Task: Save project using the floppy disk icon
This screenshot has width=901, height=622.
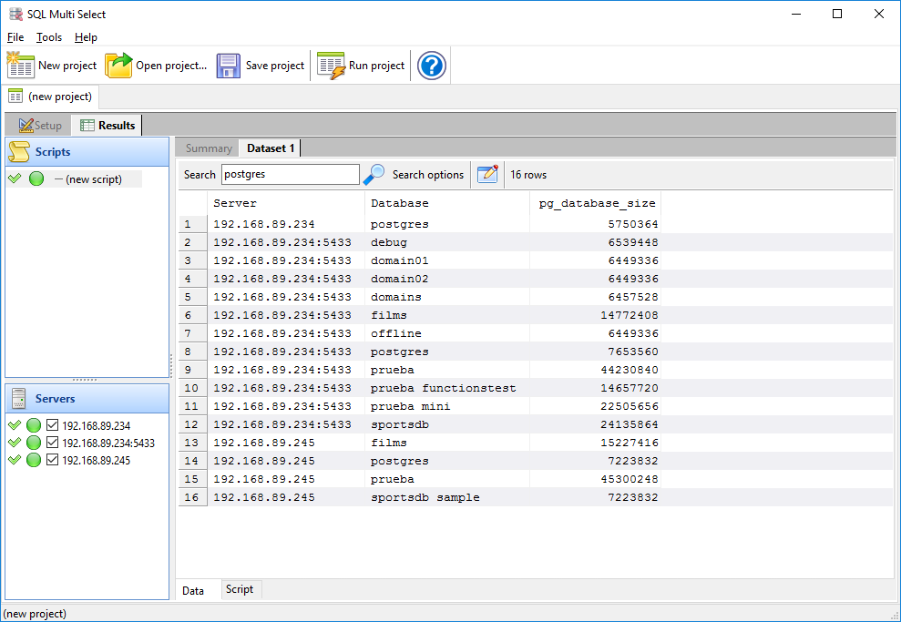Action: pyautogui.click(x=229, y=66)
